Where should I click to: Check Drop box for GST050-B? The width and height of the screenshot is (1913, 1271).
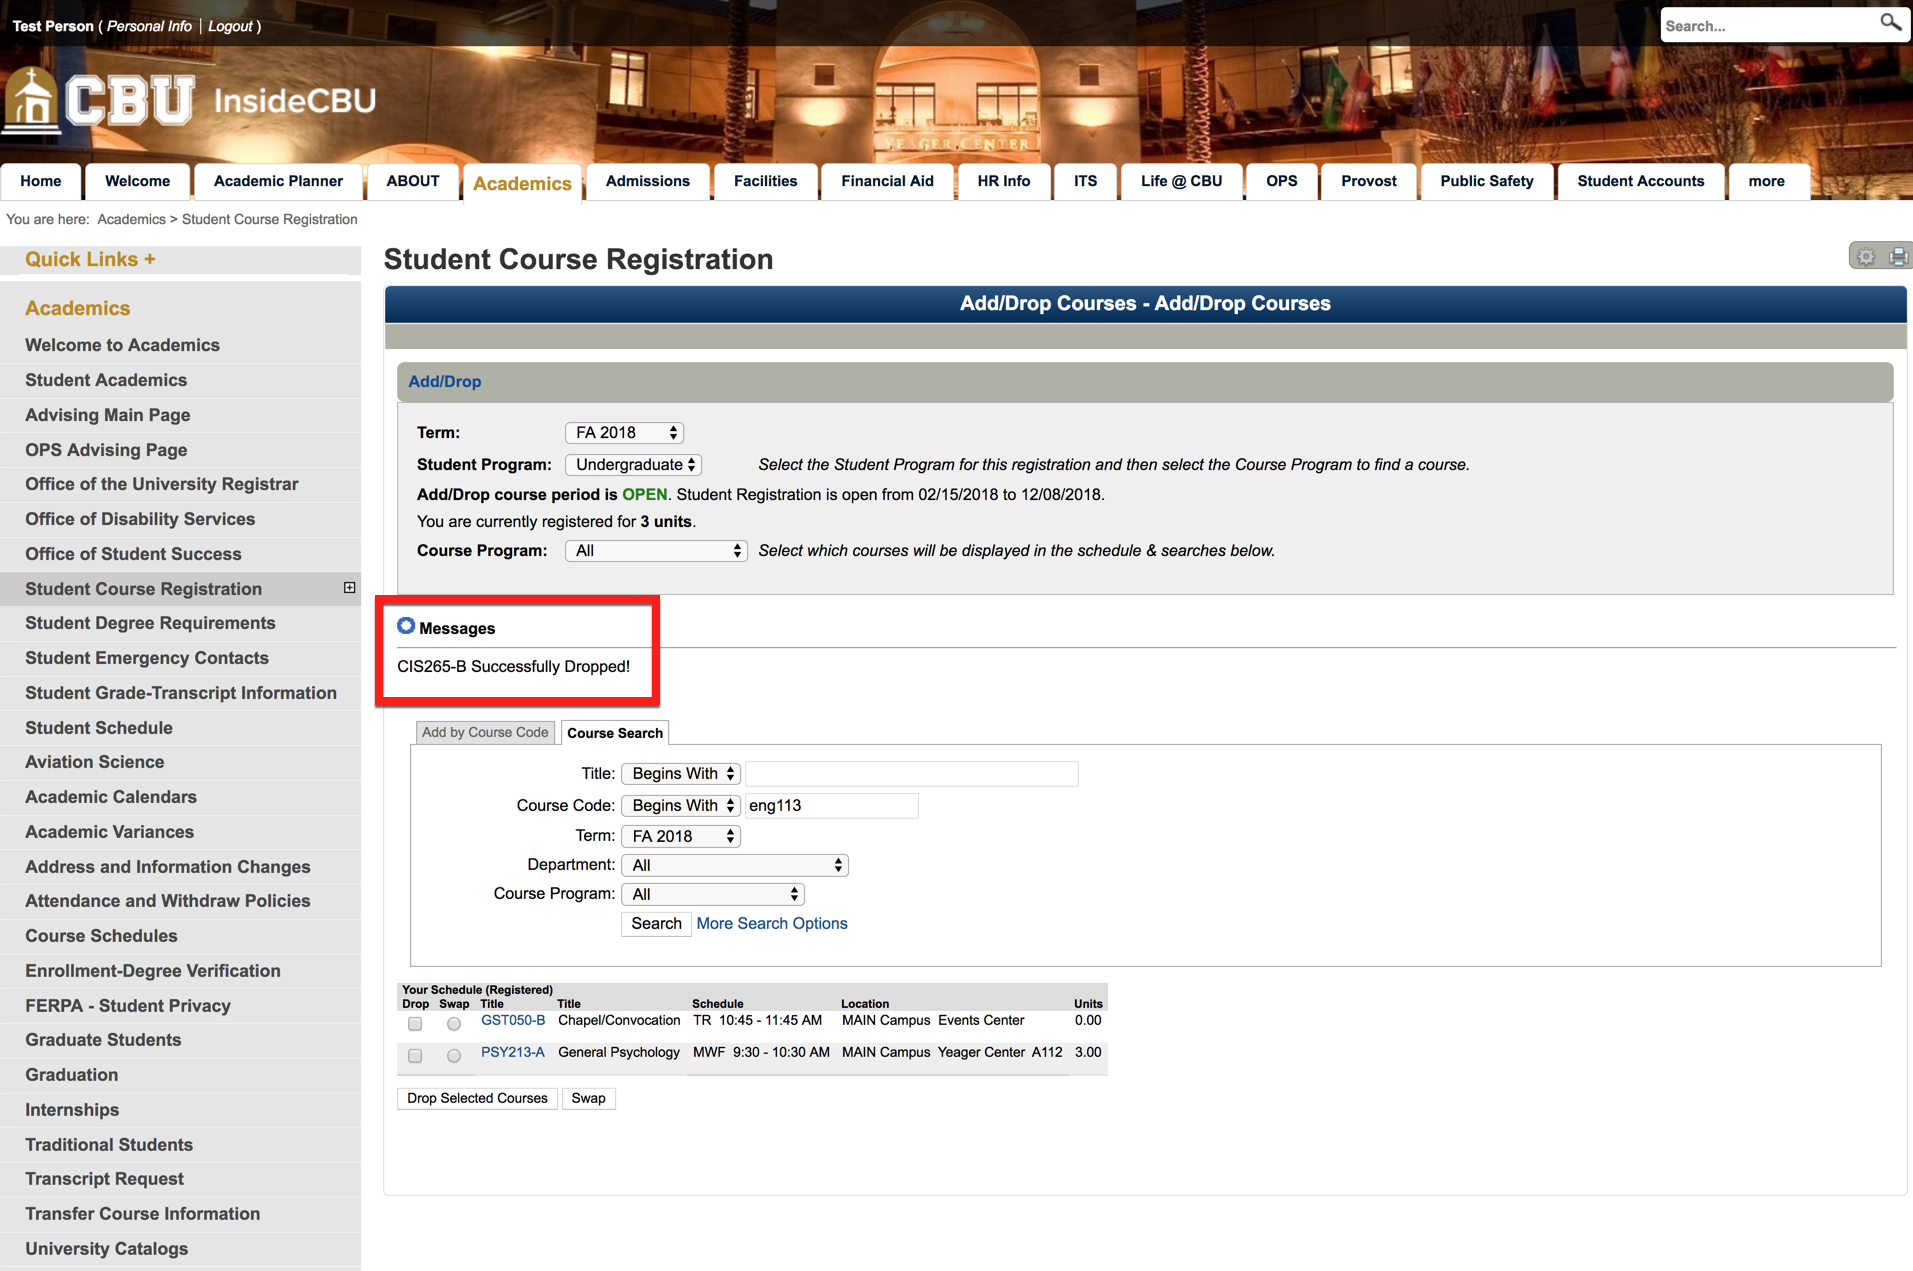(415, 1023)
